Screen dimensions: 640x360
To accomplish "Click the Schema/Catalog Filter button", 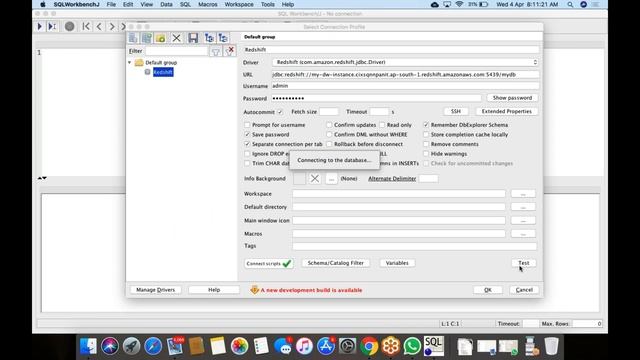I will tap(336, 263).
